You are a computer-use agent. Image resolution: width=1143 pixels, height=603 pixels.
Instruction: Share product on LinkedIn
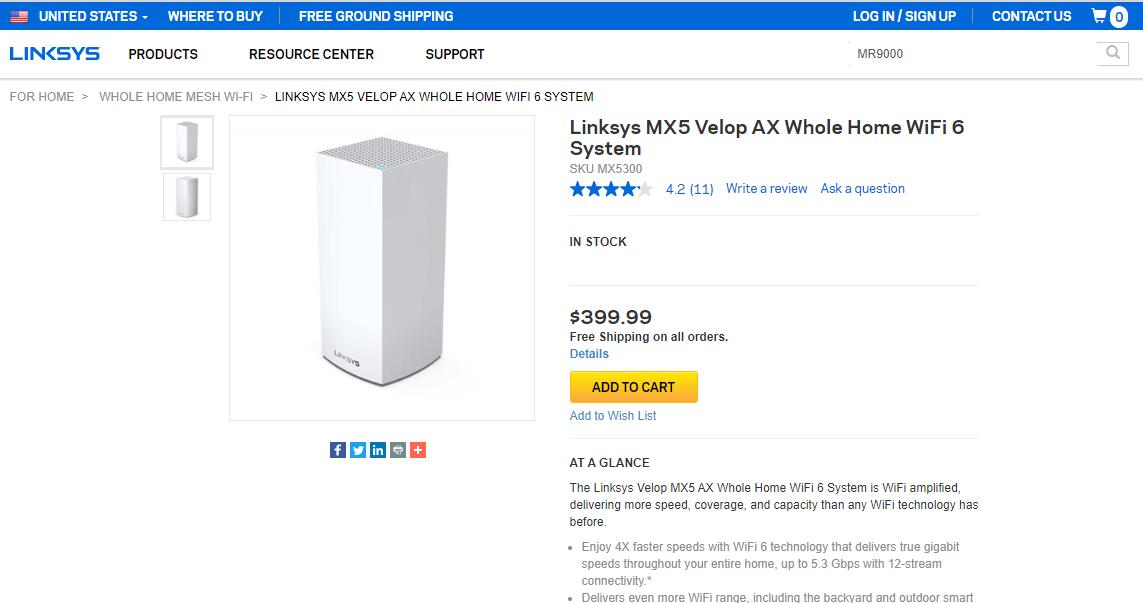(378, 450)
